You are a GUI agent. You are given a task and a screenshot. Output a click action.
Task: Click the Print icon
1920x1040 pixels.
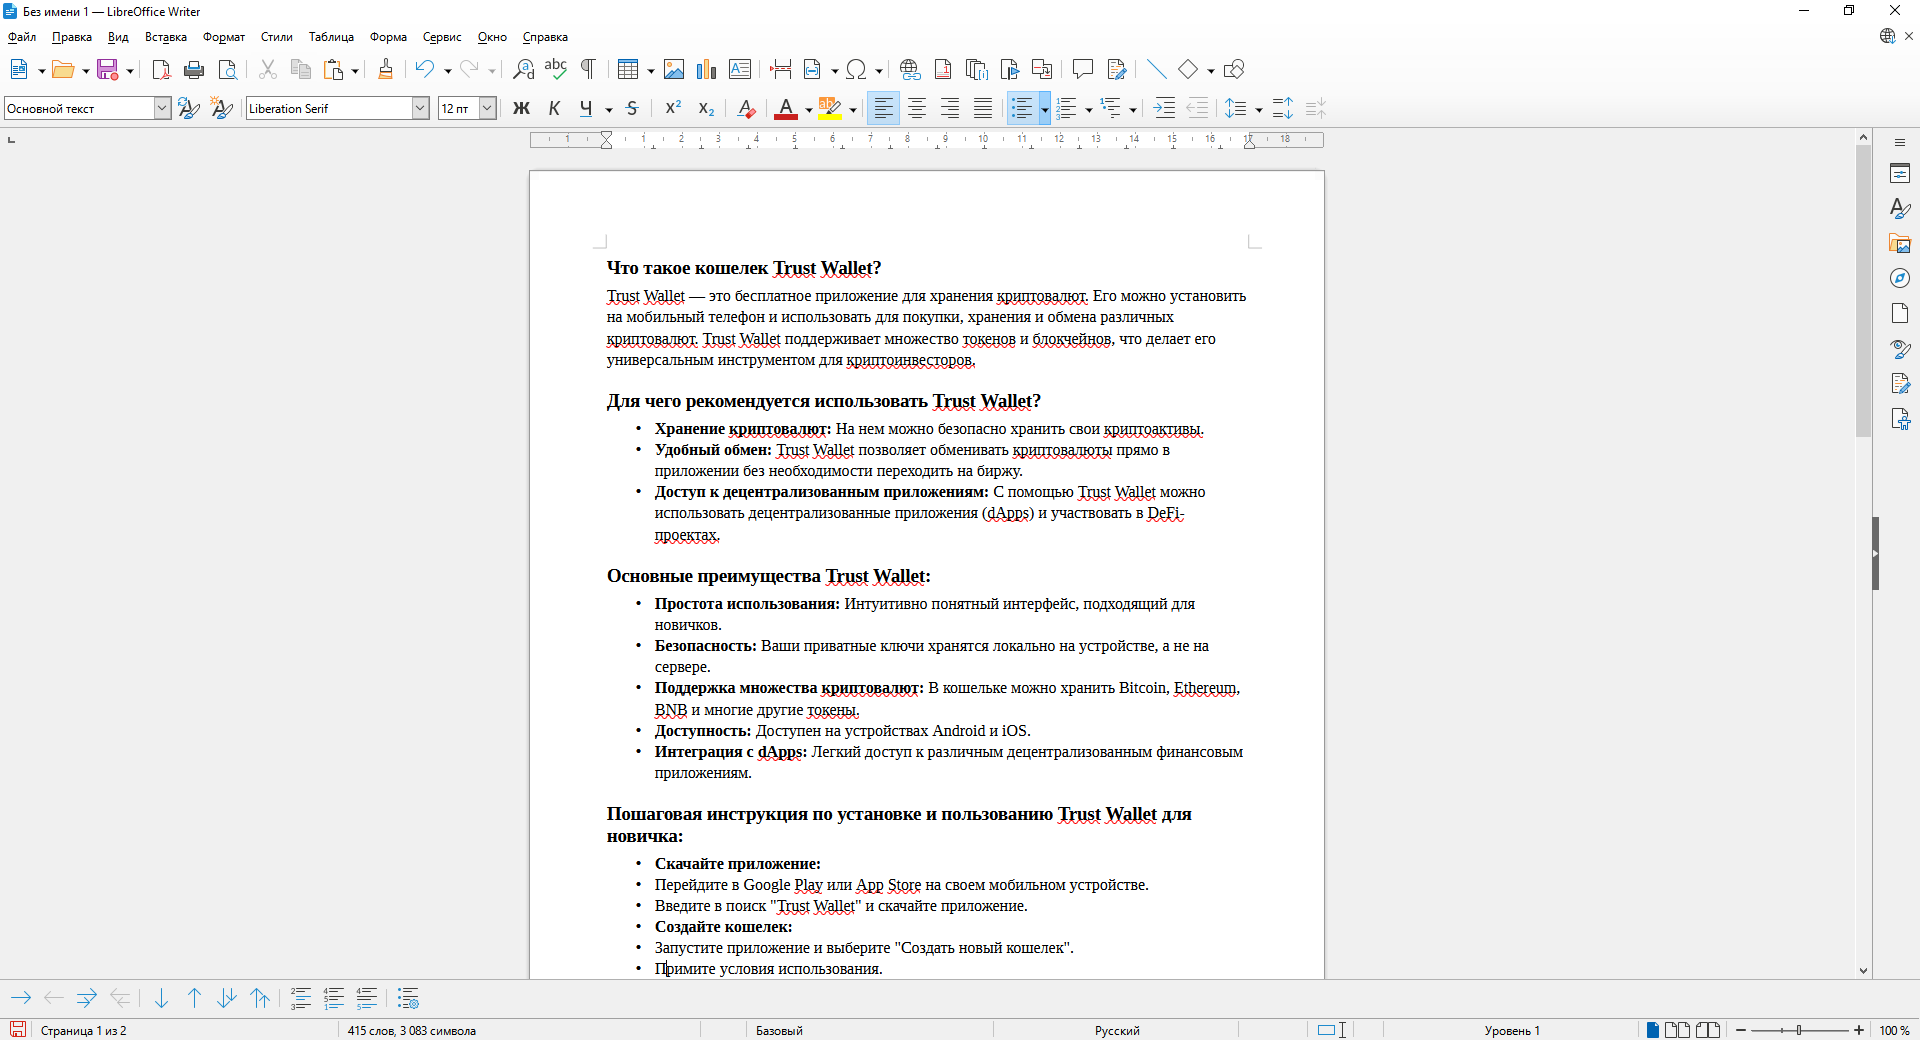point(194,69)
